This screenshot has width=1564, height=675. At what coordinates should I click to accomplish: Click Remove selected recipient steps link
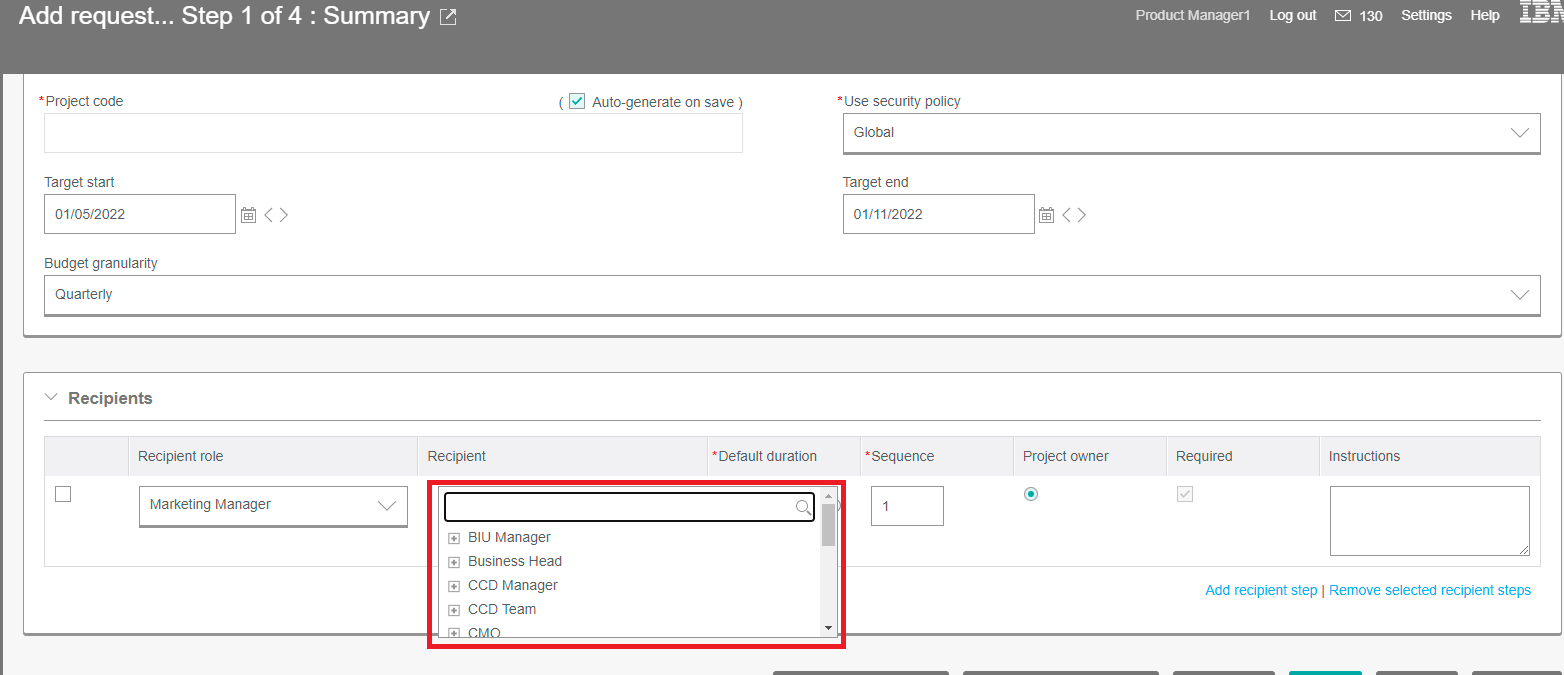click(1429, 590)
